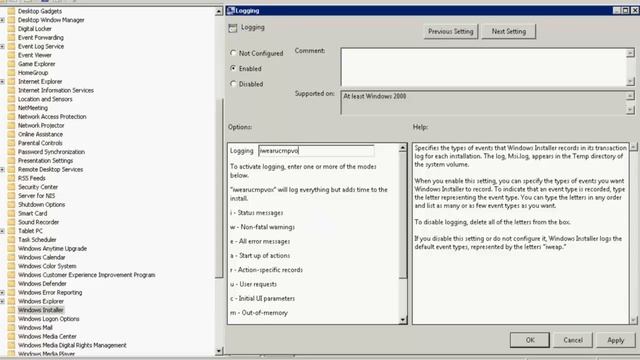Click the Parental Controls folder icon
The height and width of the screenshot is (360, 640).
11,143
